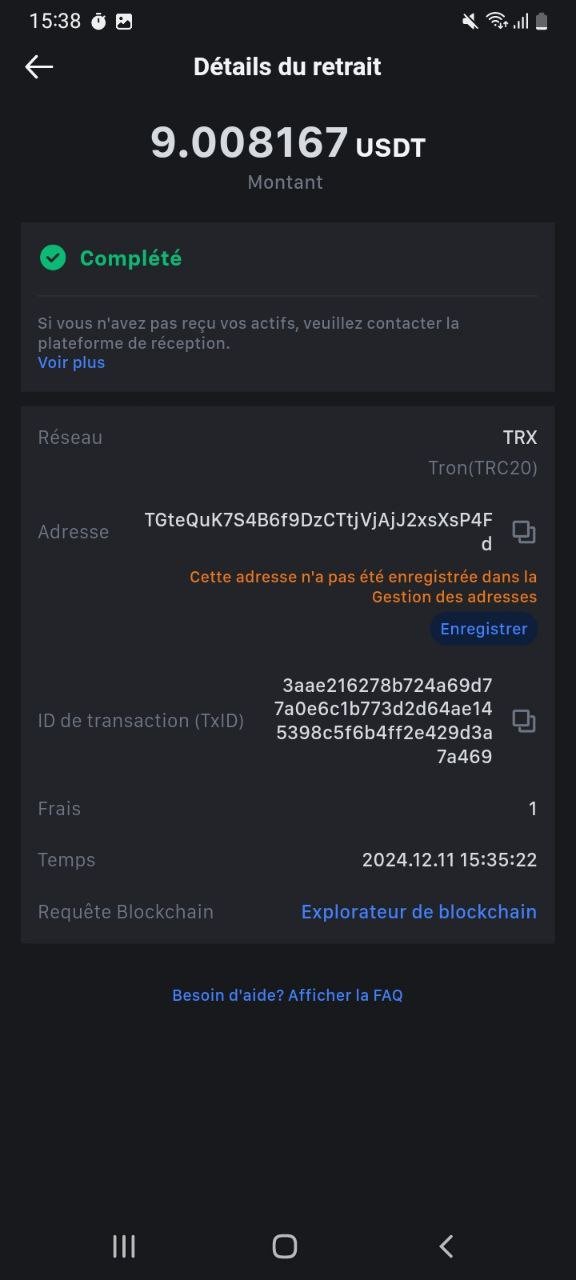This screenshot has height=1280, width=576.
Task: Tap the Android home button
Action: point(285,1245)
